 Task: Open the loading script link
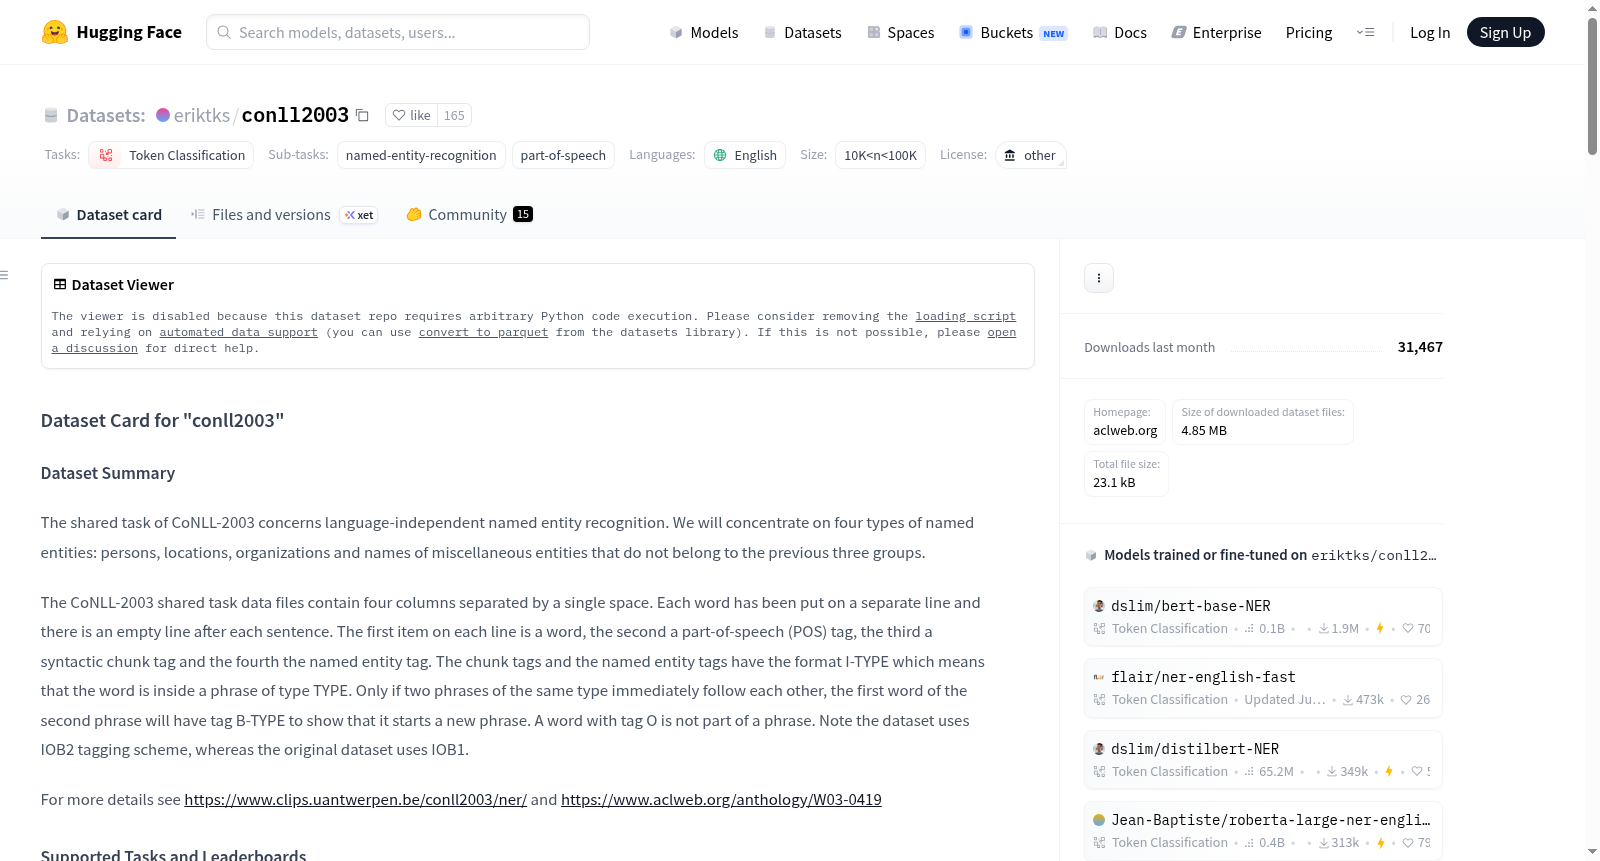point(965,316)
